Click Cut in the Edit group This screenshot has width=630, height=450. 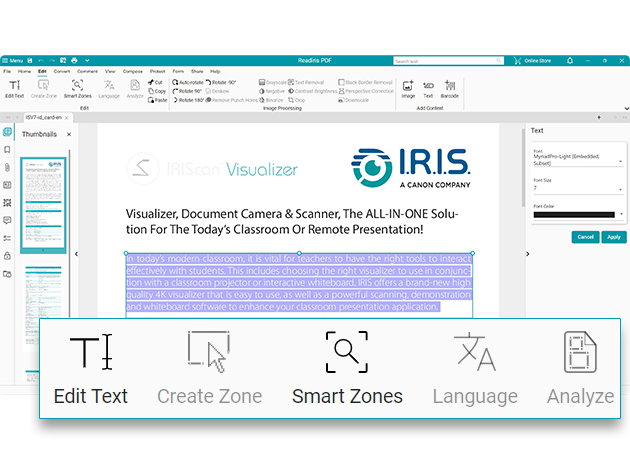pos(155,82)
